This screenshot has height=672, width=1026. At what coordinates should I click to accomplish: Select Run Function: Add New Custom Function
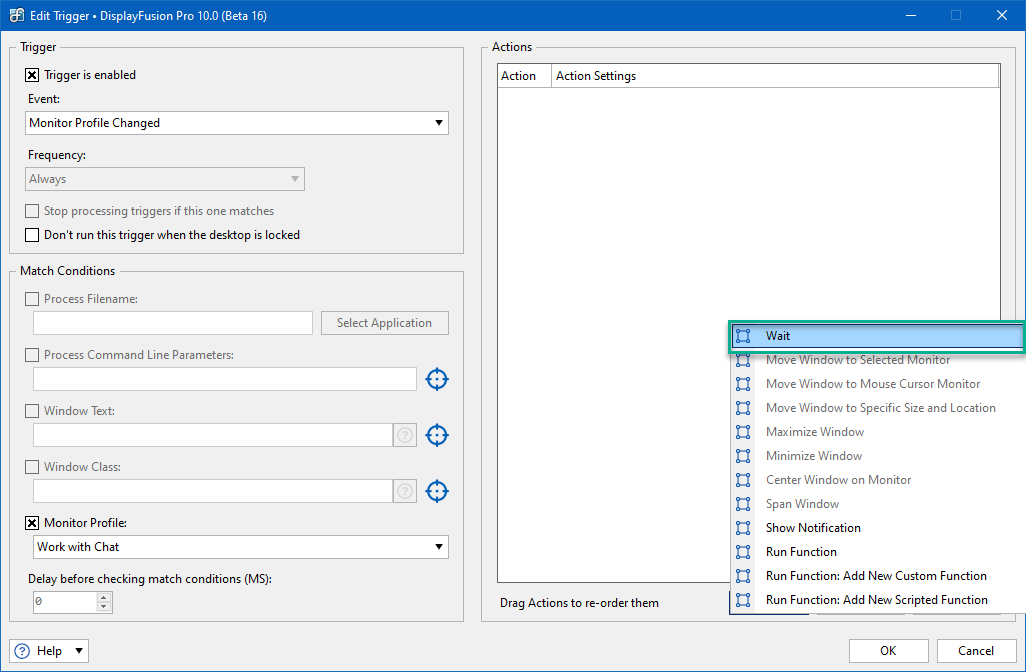click(877, 576)
